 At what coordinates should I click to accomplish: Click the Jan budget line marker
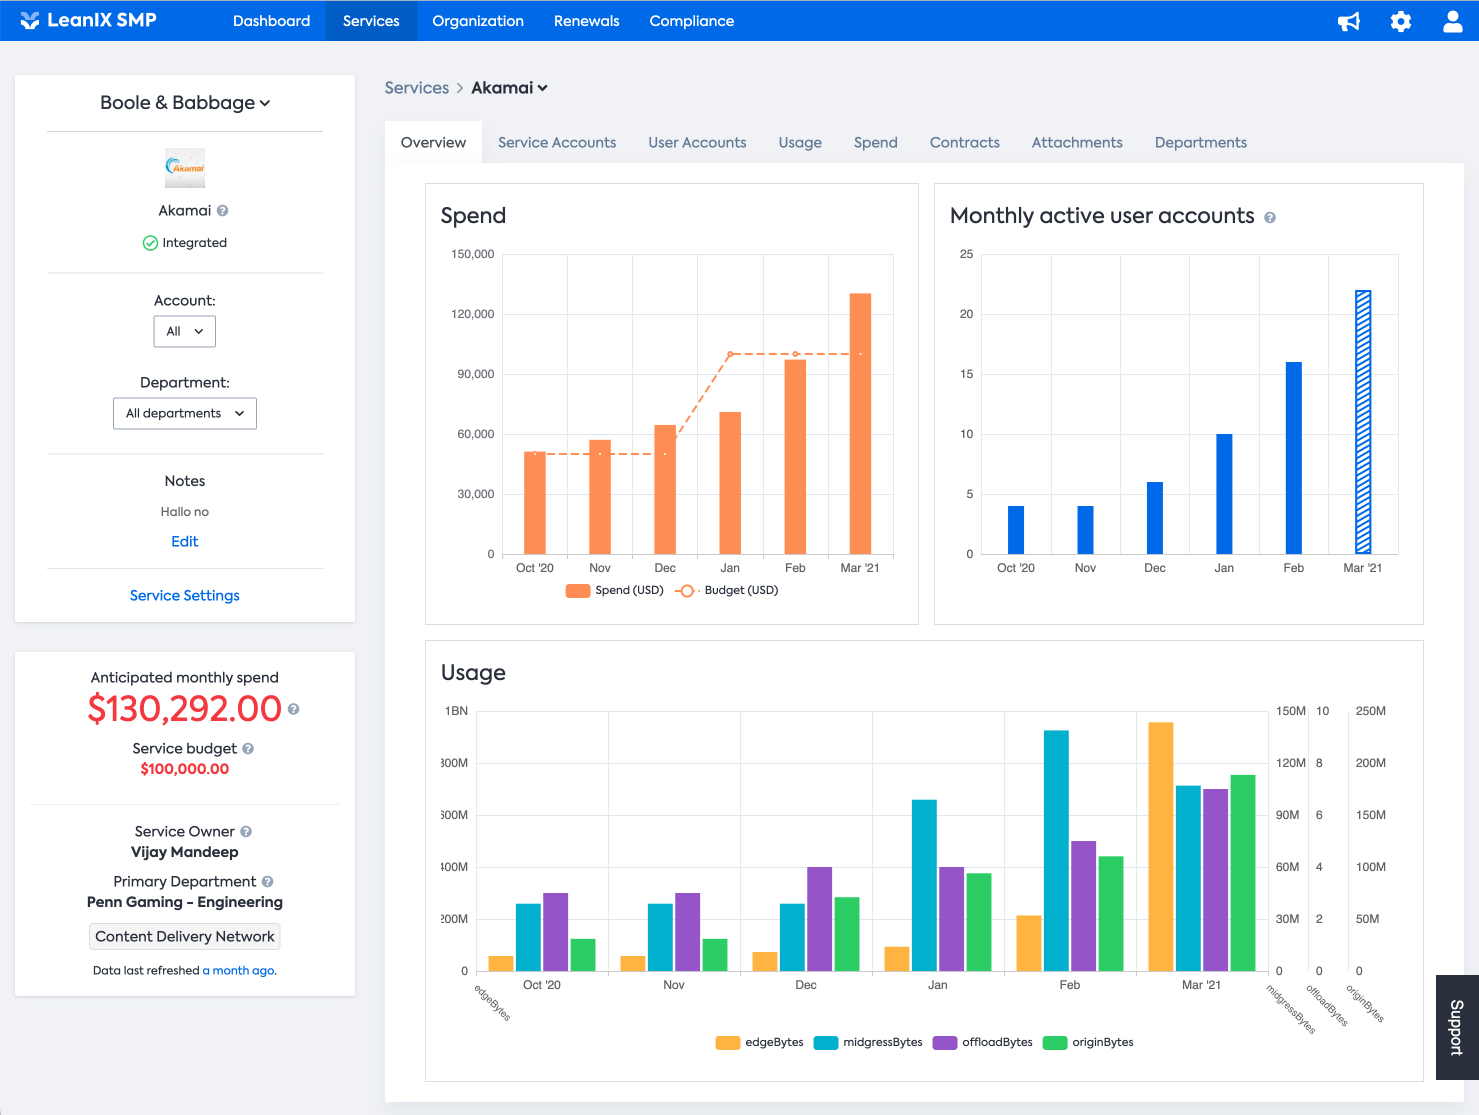coord(730,354)
